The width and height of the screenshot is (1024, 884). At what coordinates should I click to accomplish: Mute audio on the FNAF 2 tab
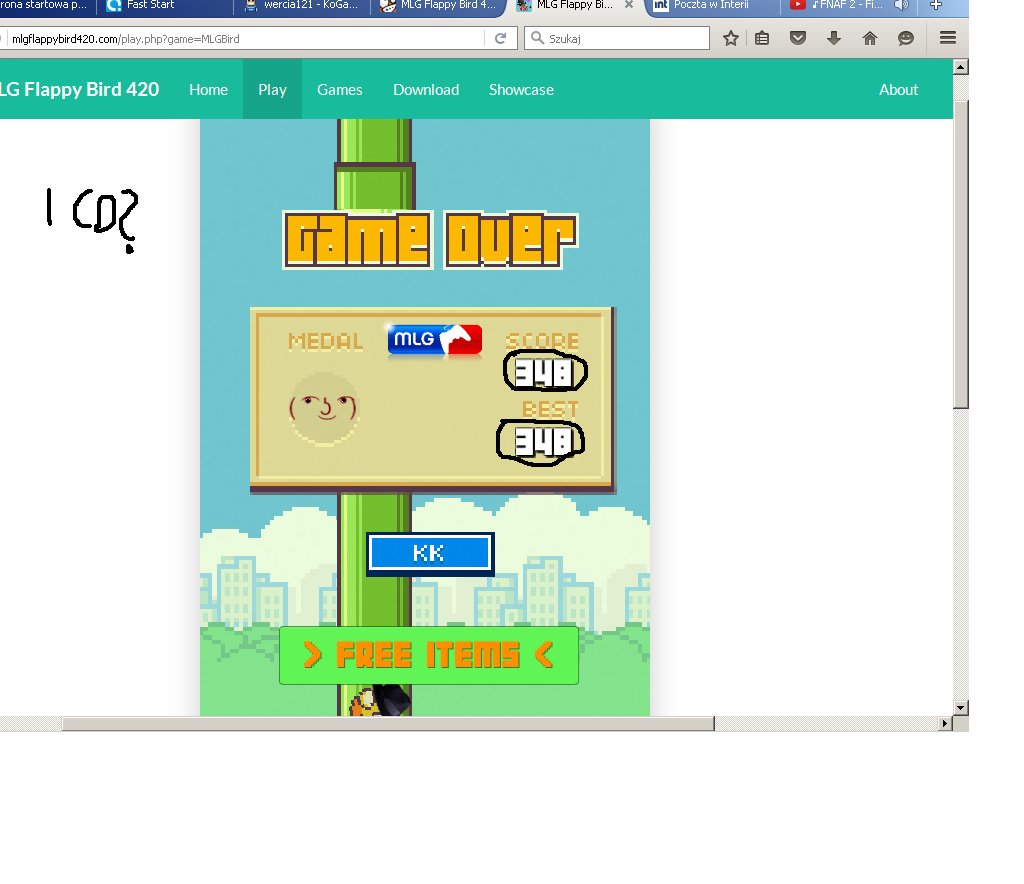(901, 6)
